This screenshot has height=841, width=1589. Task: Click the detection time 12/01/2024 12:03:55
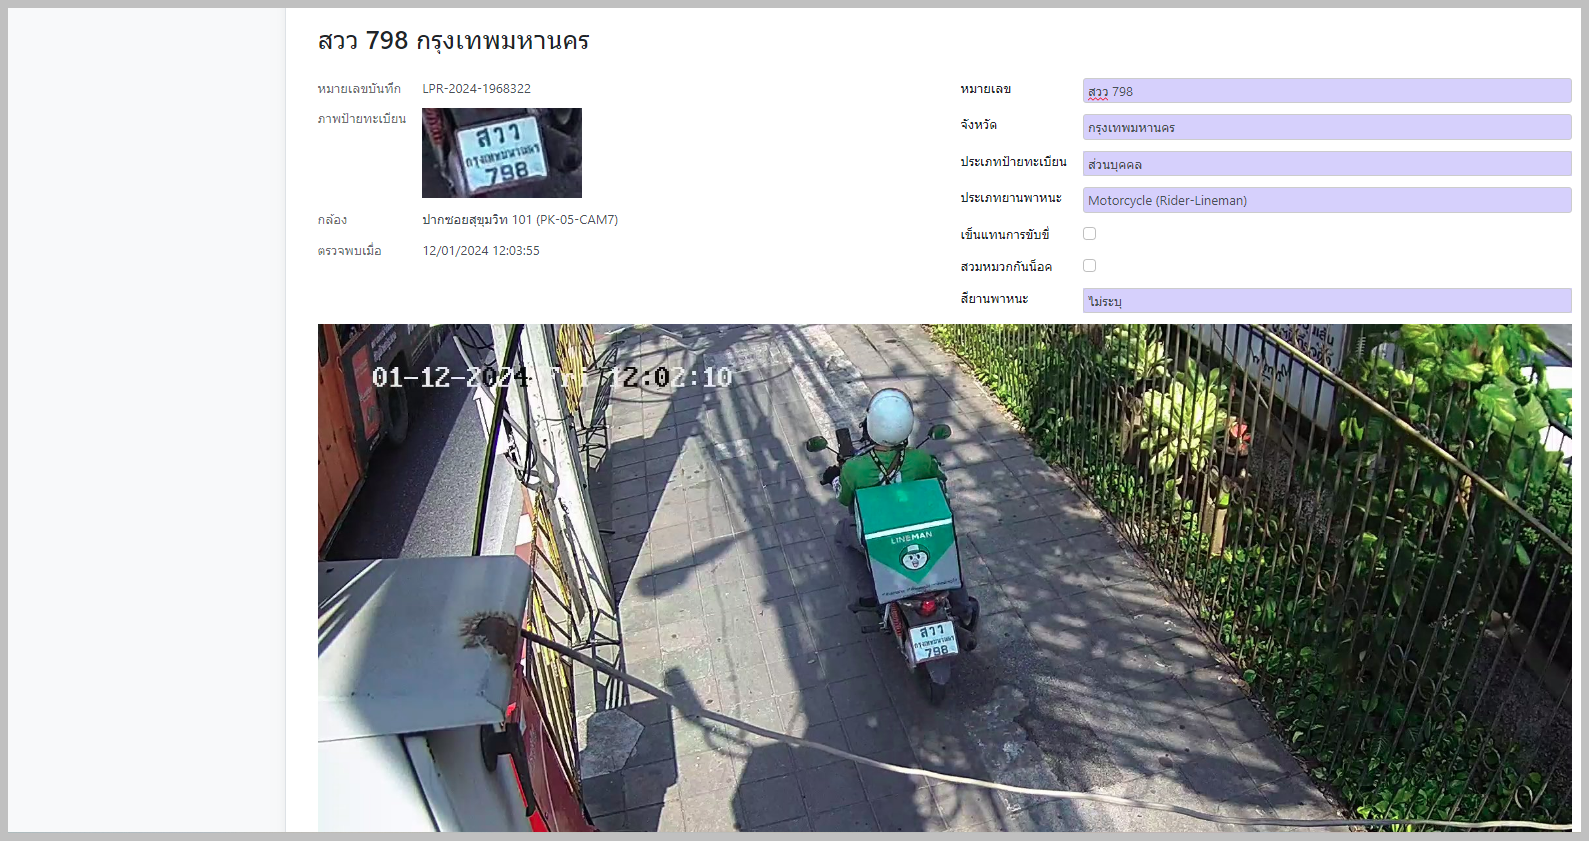click(480, 251)
